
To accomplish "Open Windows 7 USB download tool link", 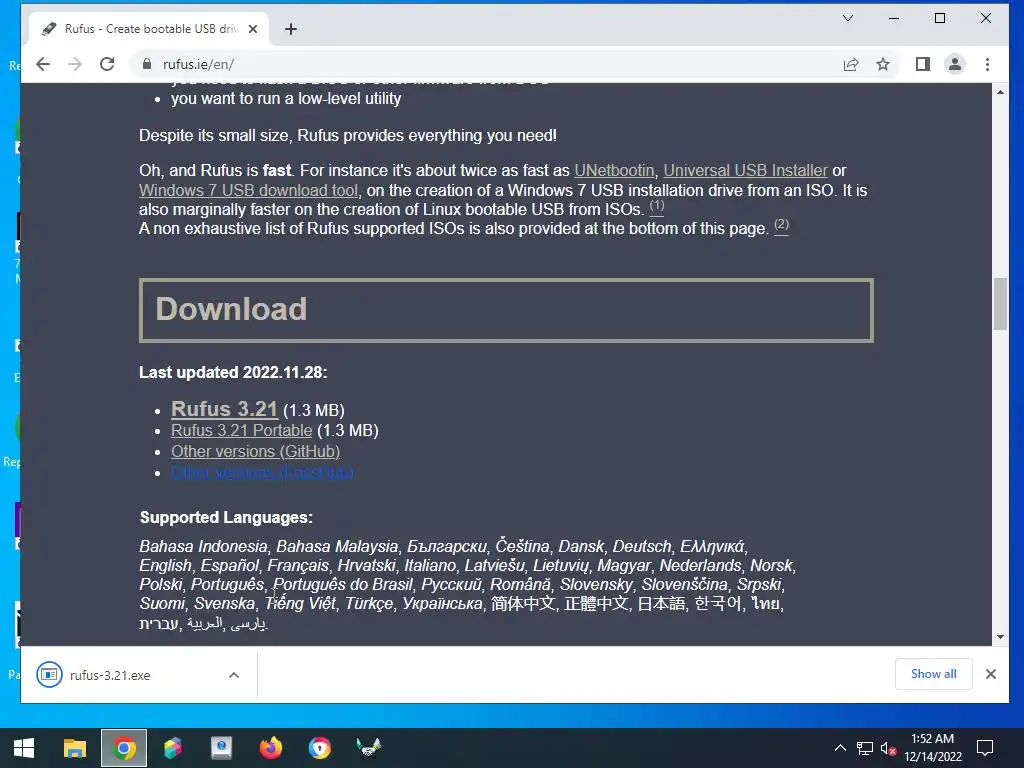I will tap(248, 190).
